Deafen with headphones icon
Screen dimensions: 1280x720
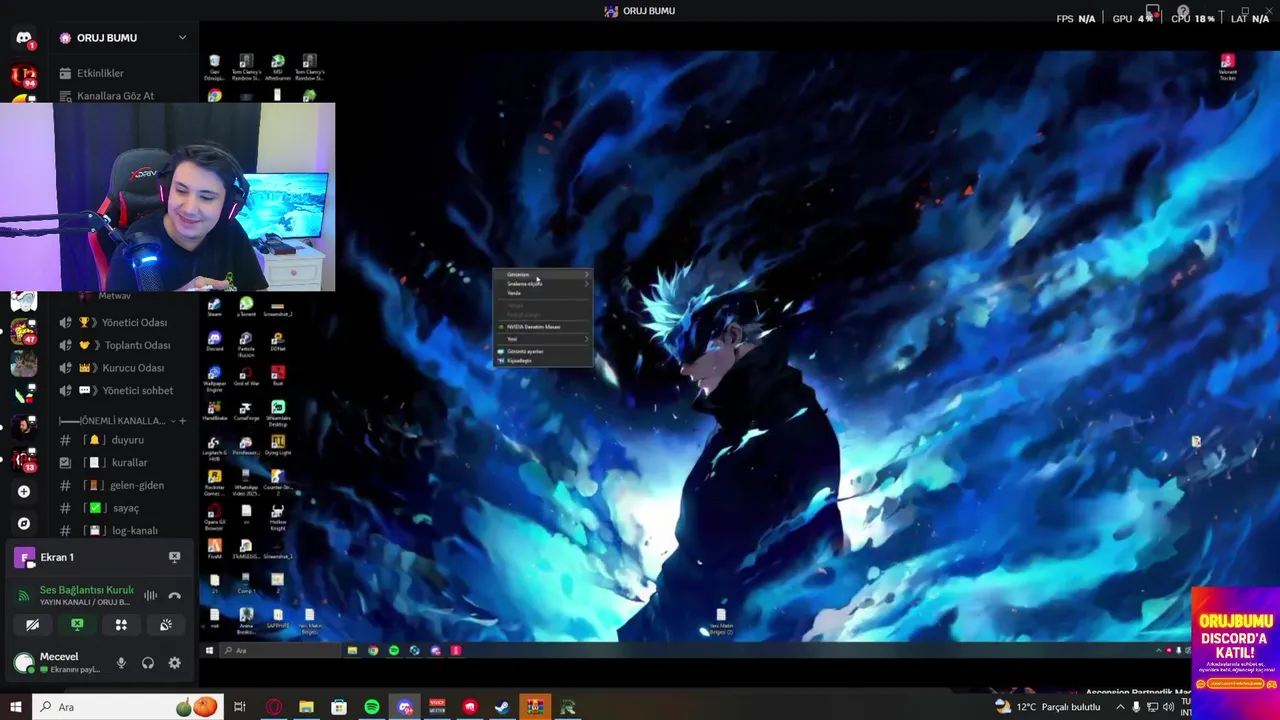coord(148,663)
